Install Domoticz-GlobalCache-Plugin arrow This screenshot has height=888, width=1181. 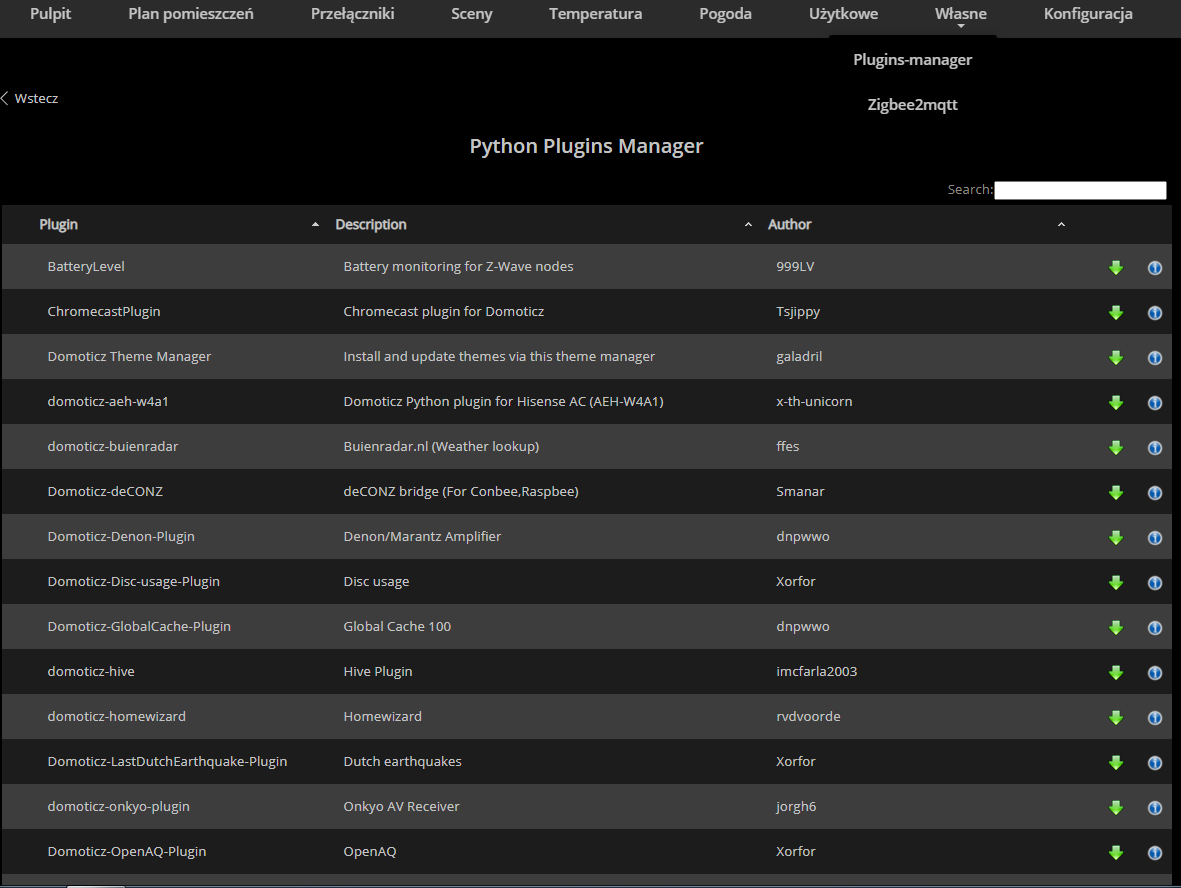[1115, 627]
